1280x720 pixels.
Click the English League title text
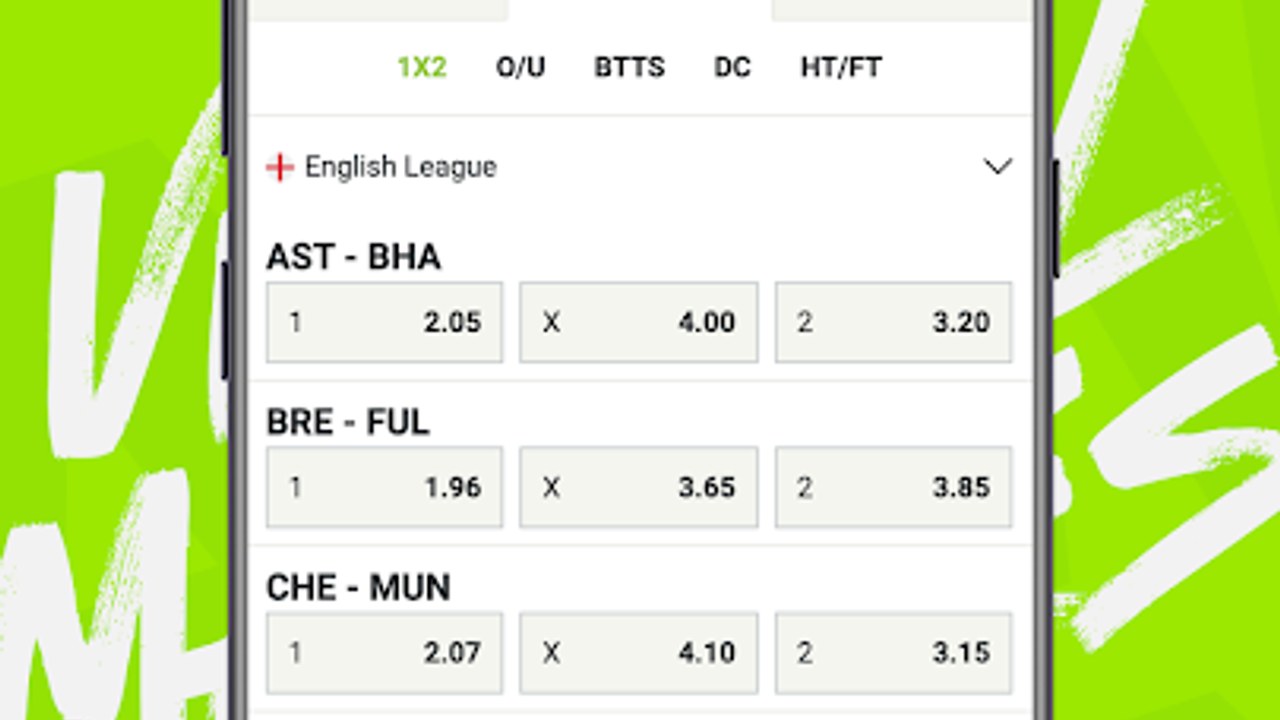pyautogui.click(x=400, y=167)
